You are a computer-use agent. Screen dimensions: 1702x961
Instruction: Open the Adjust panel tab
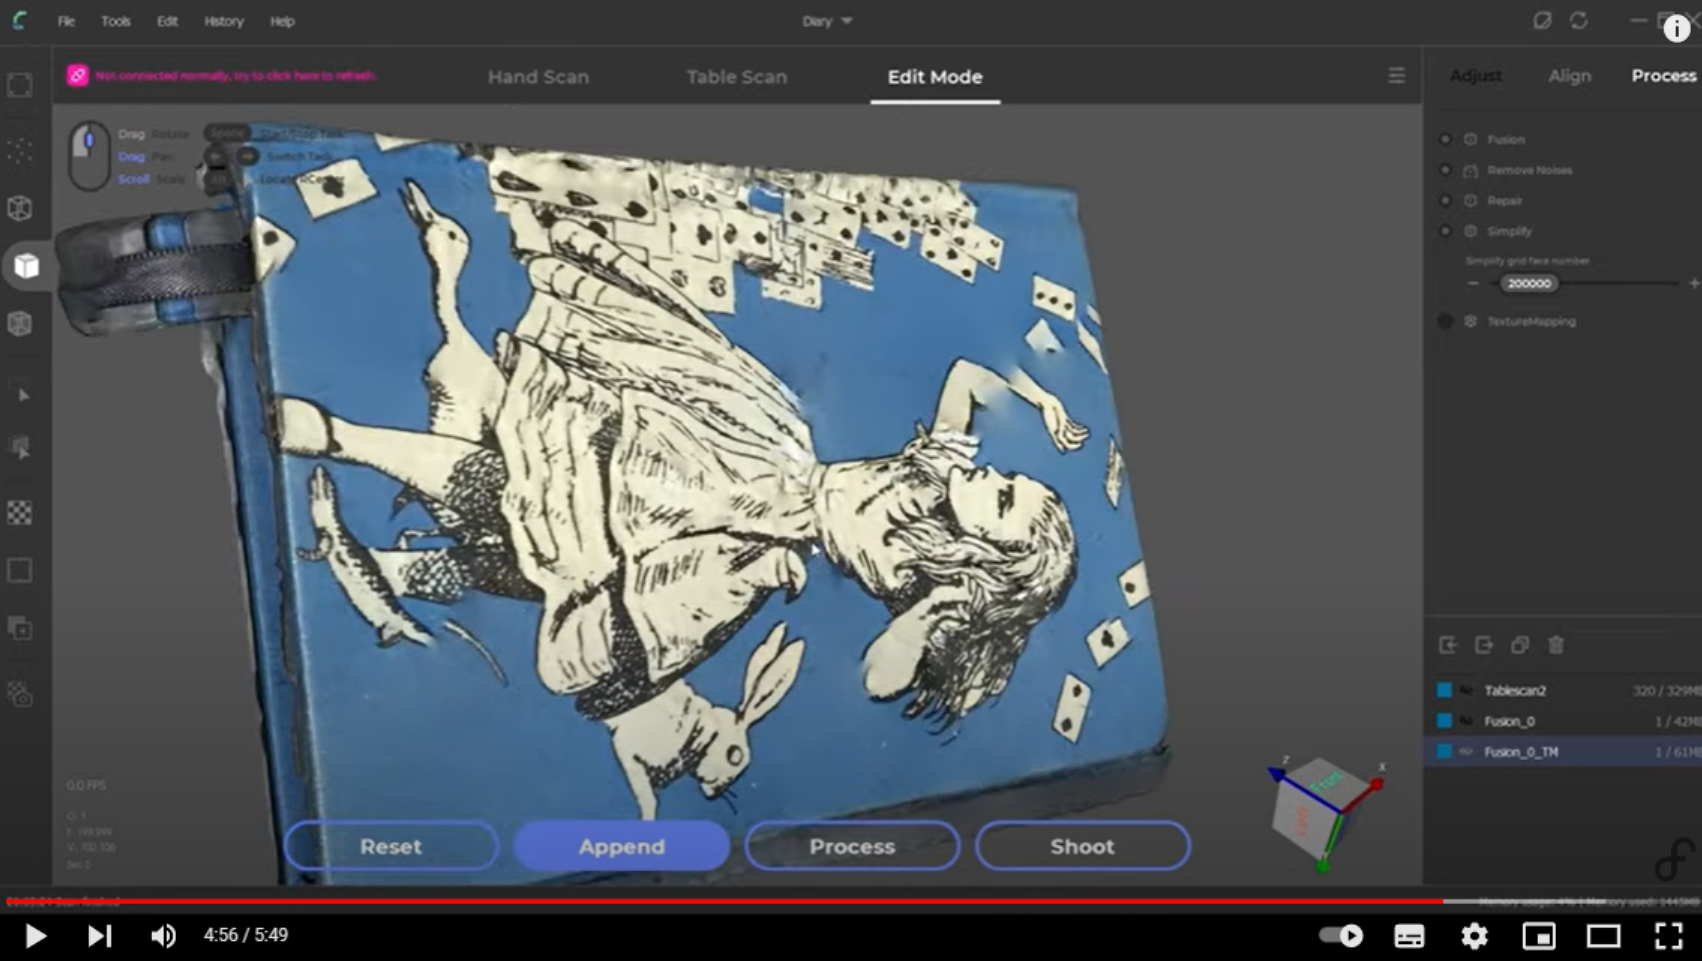1476,75
